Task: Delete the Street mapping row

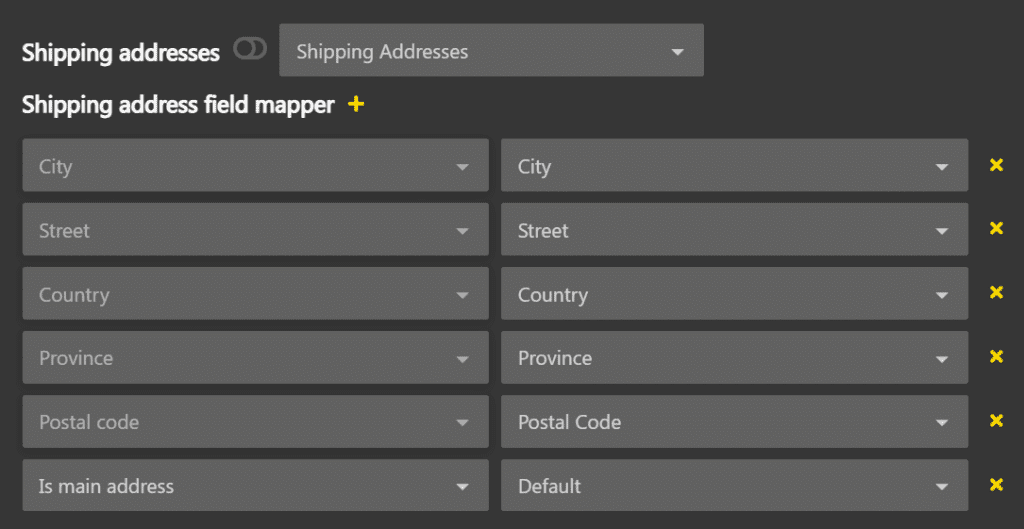Action: tap(996, 229)
